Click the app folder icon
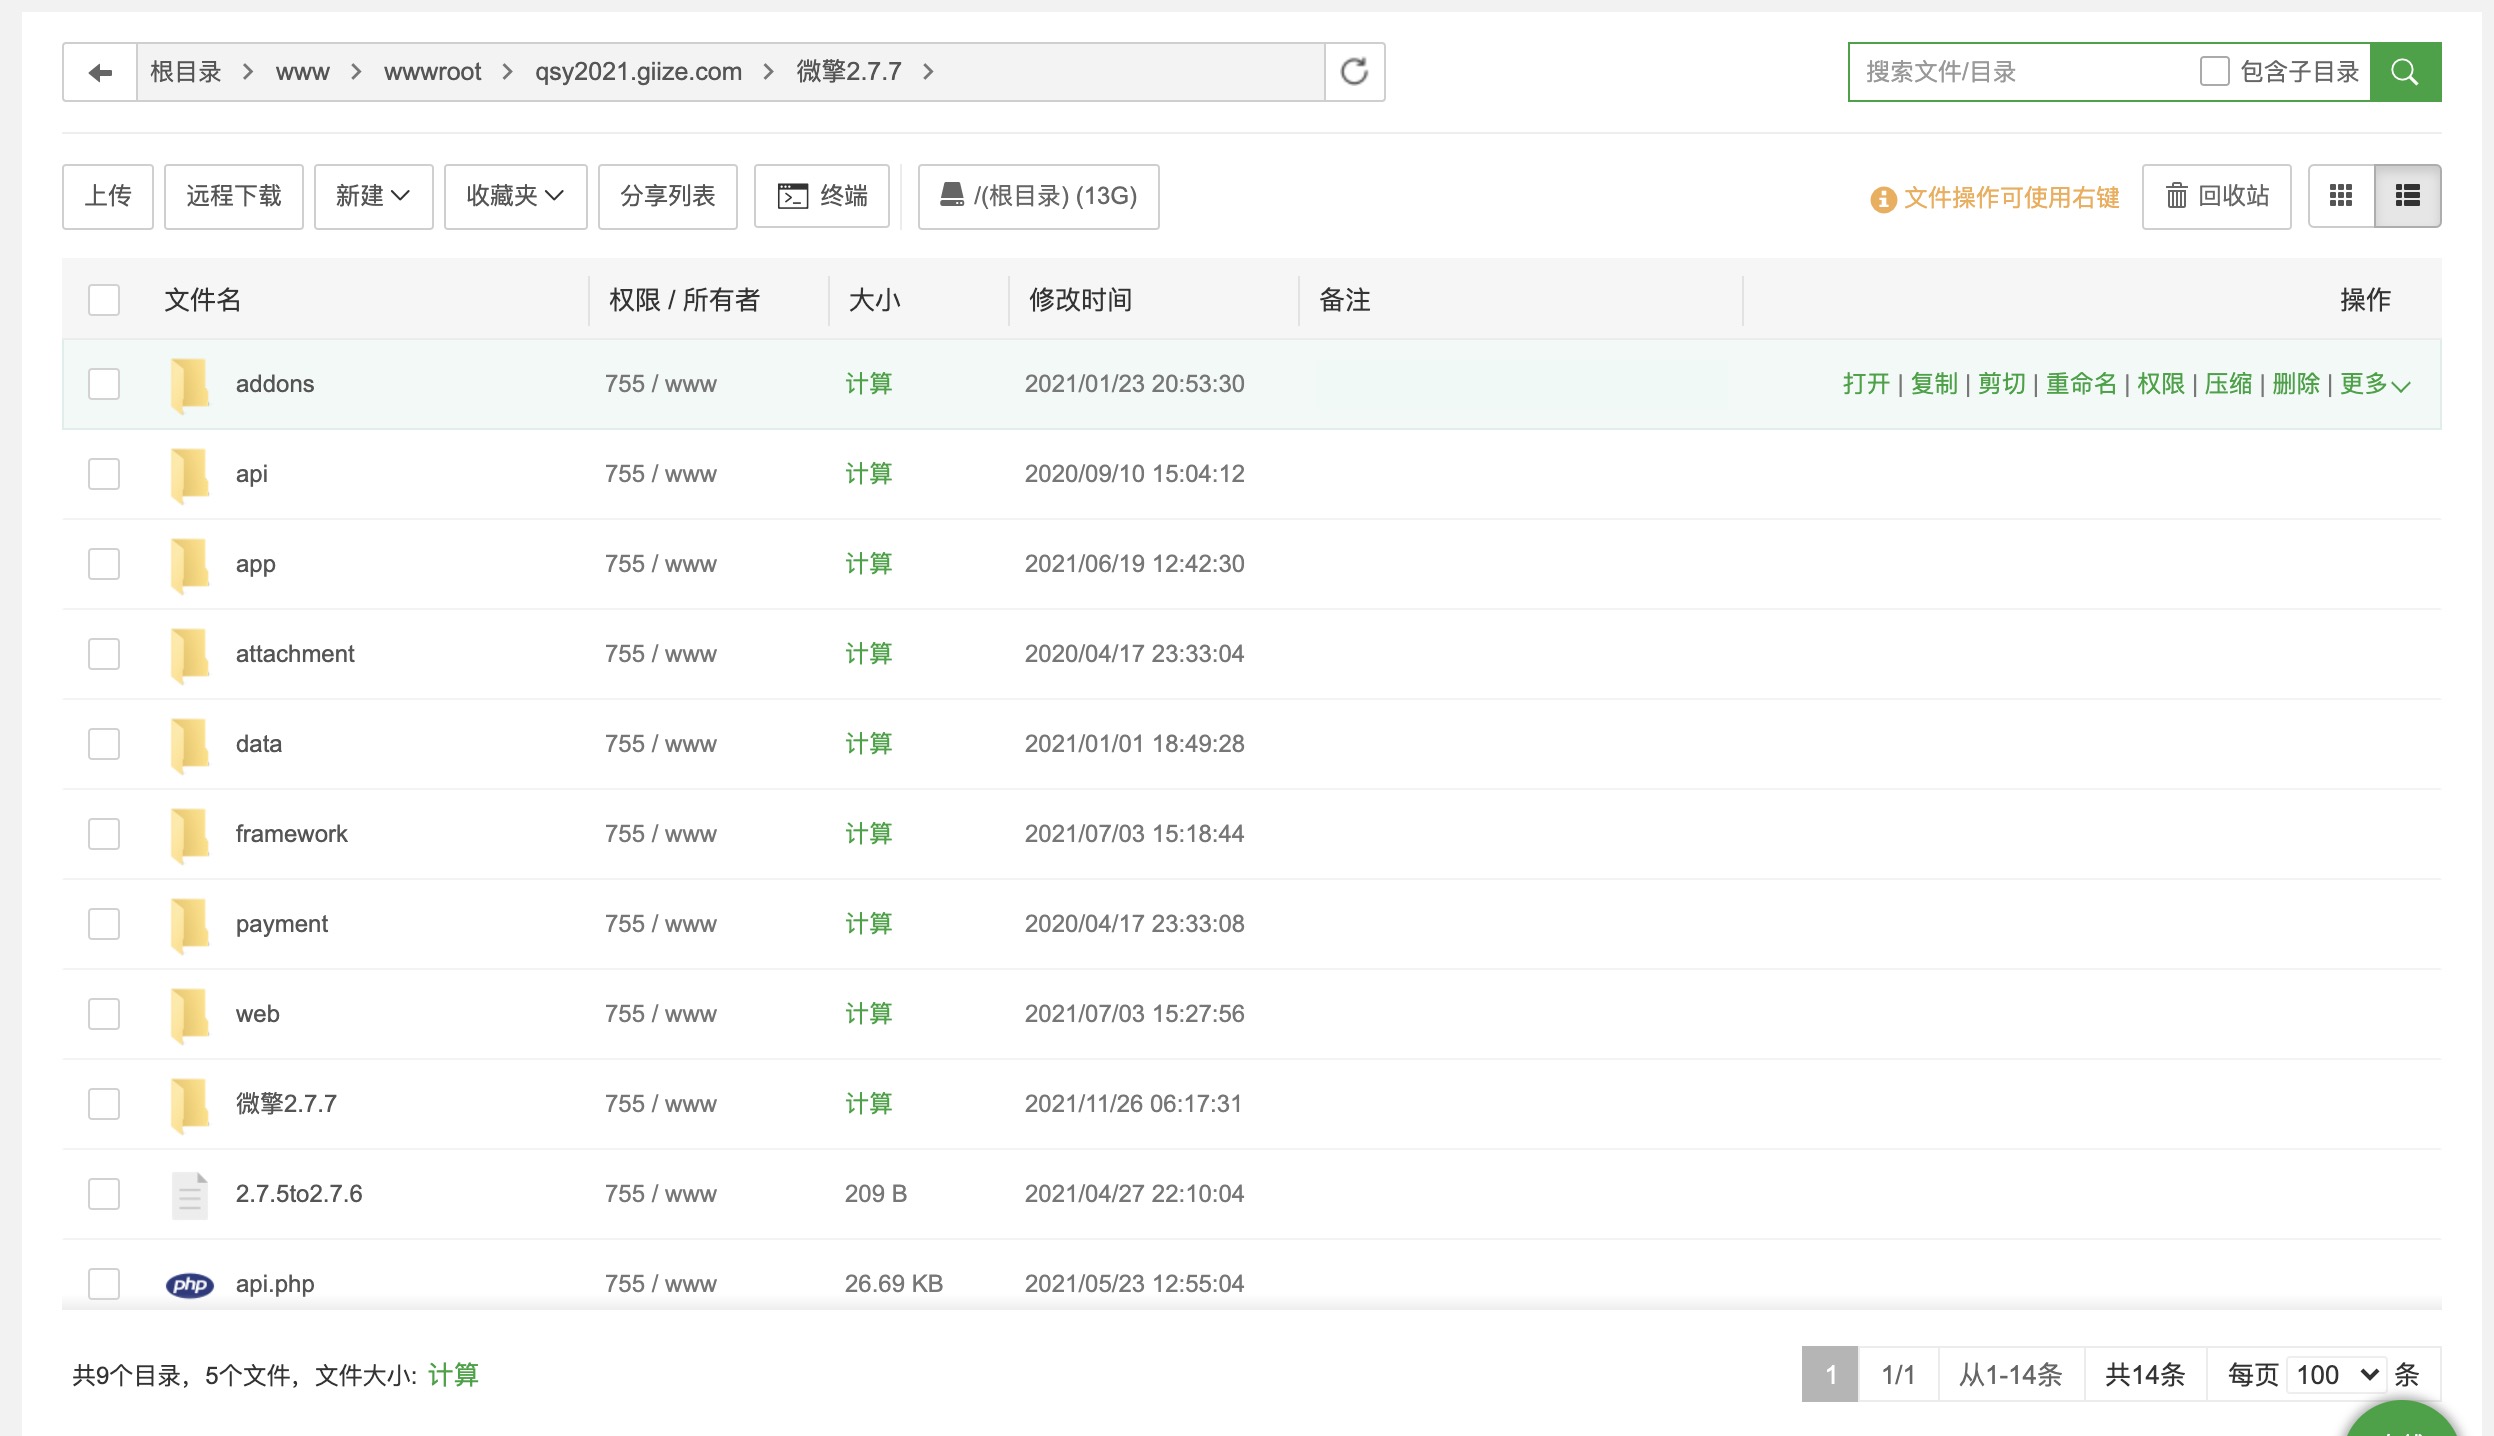This screenshot has width=2494, height=1436. 189,564
